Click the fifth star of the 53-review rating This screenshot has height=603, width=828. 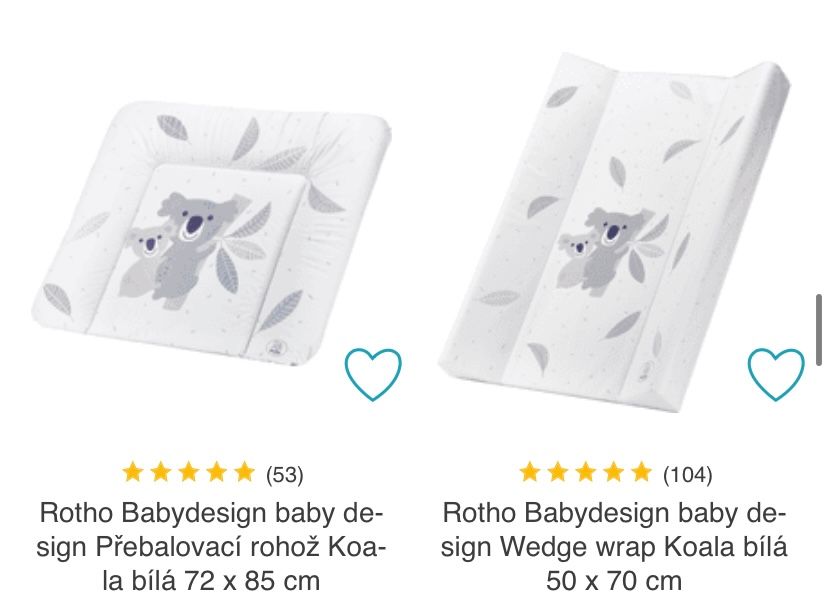click(x=244, y=472)
